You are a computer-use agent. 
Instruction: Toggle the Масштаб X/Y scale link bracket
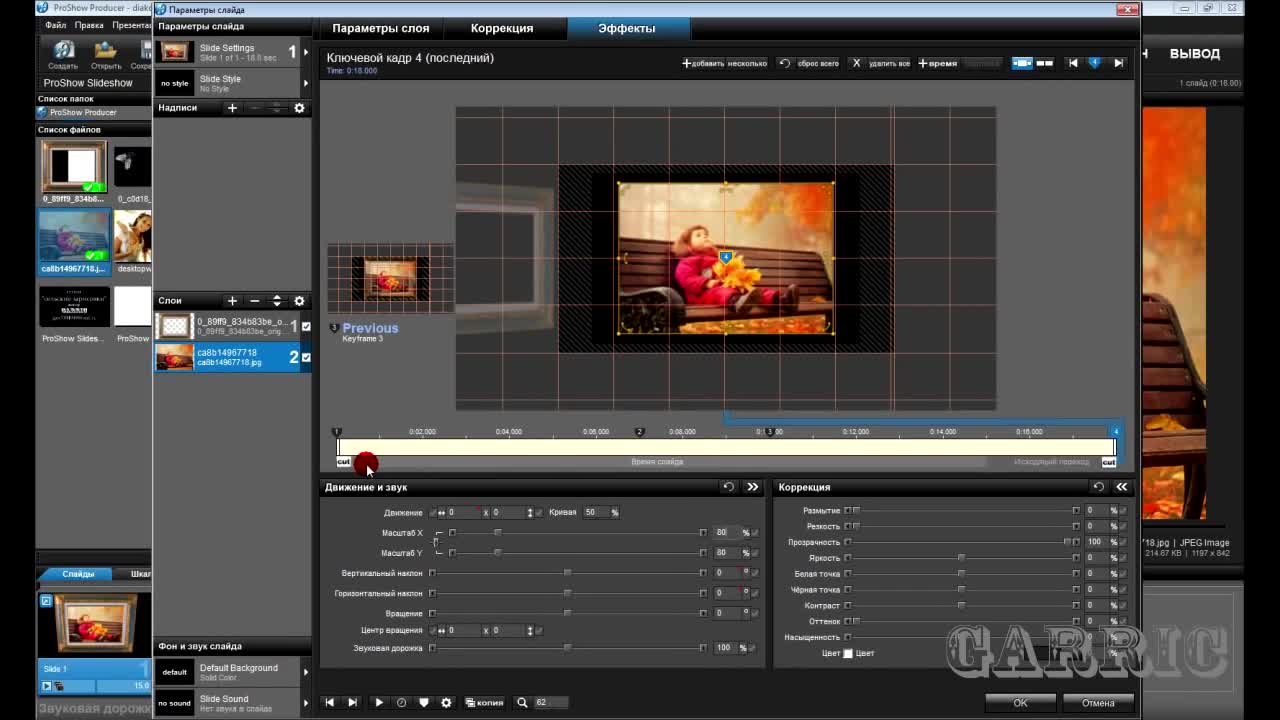(435, 543)
